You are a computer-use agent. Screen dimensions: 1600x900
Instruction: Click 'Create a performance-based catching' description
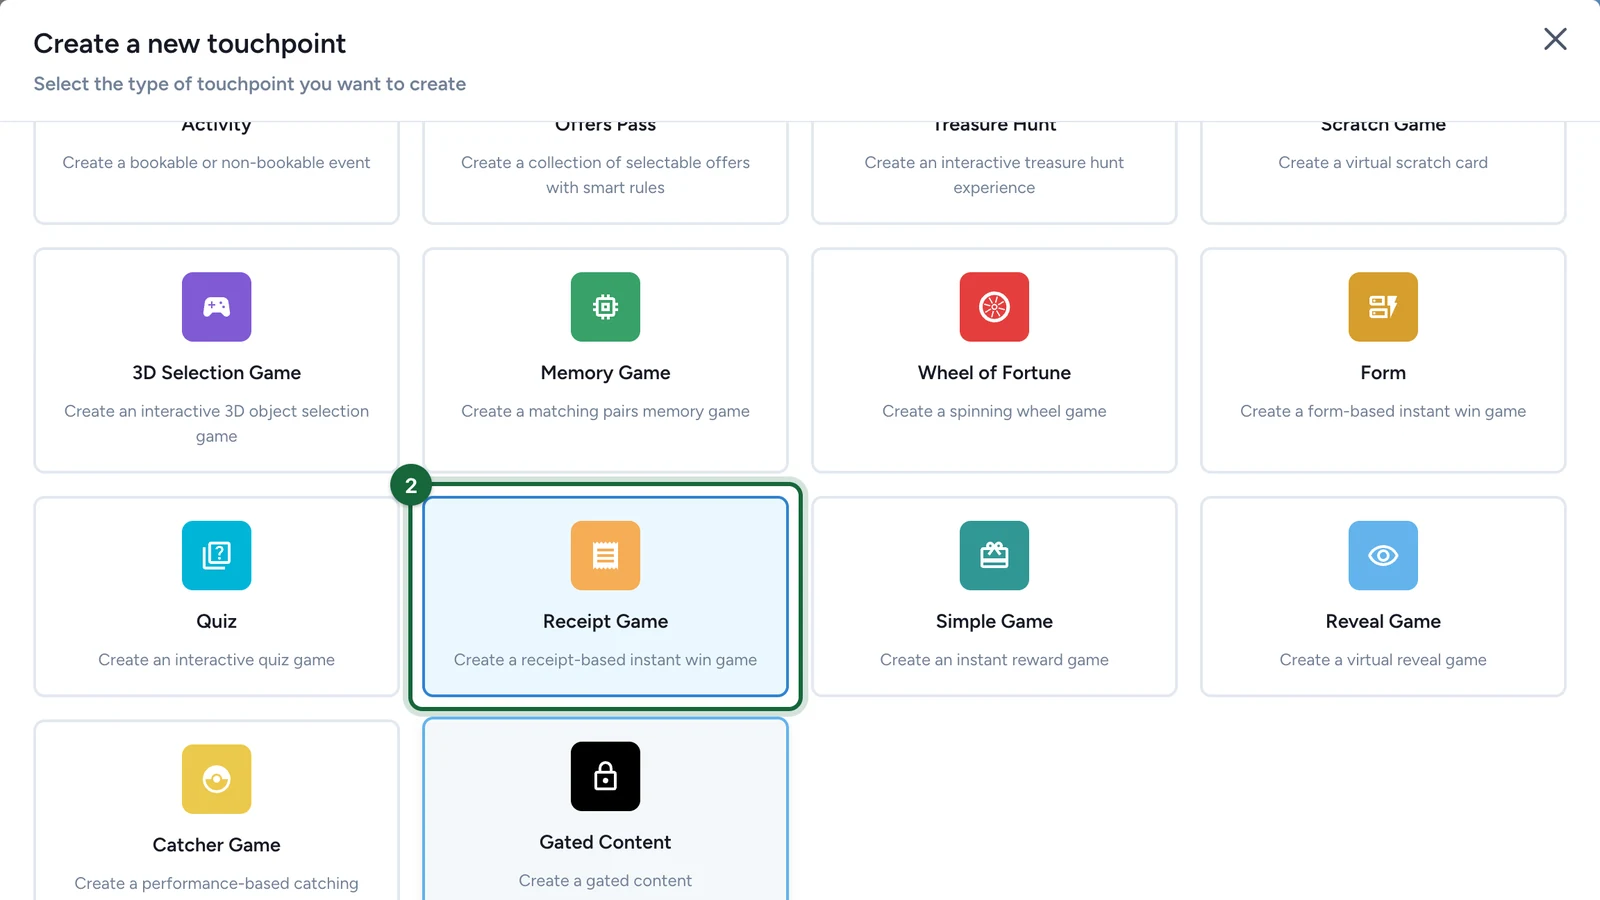point(216,883)
